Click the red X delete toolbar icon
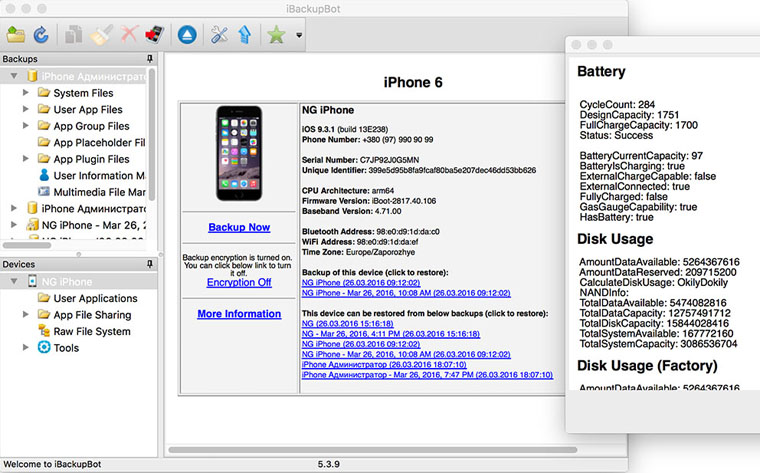 pyautogui.click(x=129, y=35)
